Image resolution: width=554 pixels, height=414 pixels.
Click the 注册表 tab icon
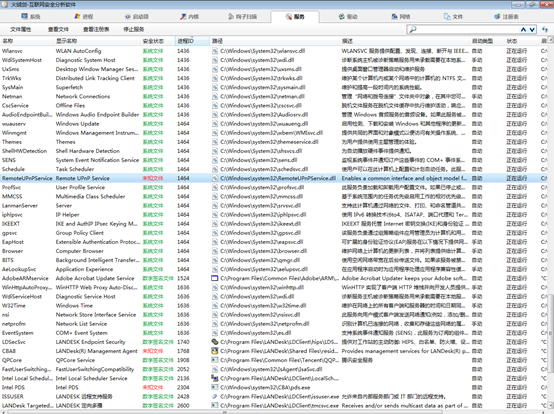pyautogui.click(x=497, y=17)
